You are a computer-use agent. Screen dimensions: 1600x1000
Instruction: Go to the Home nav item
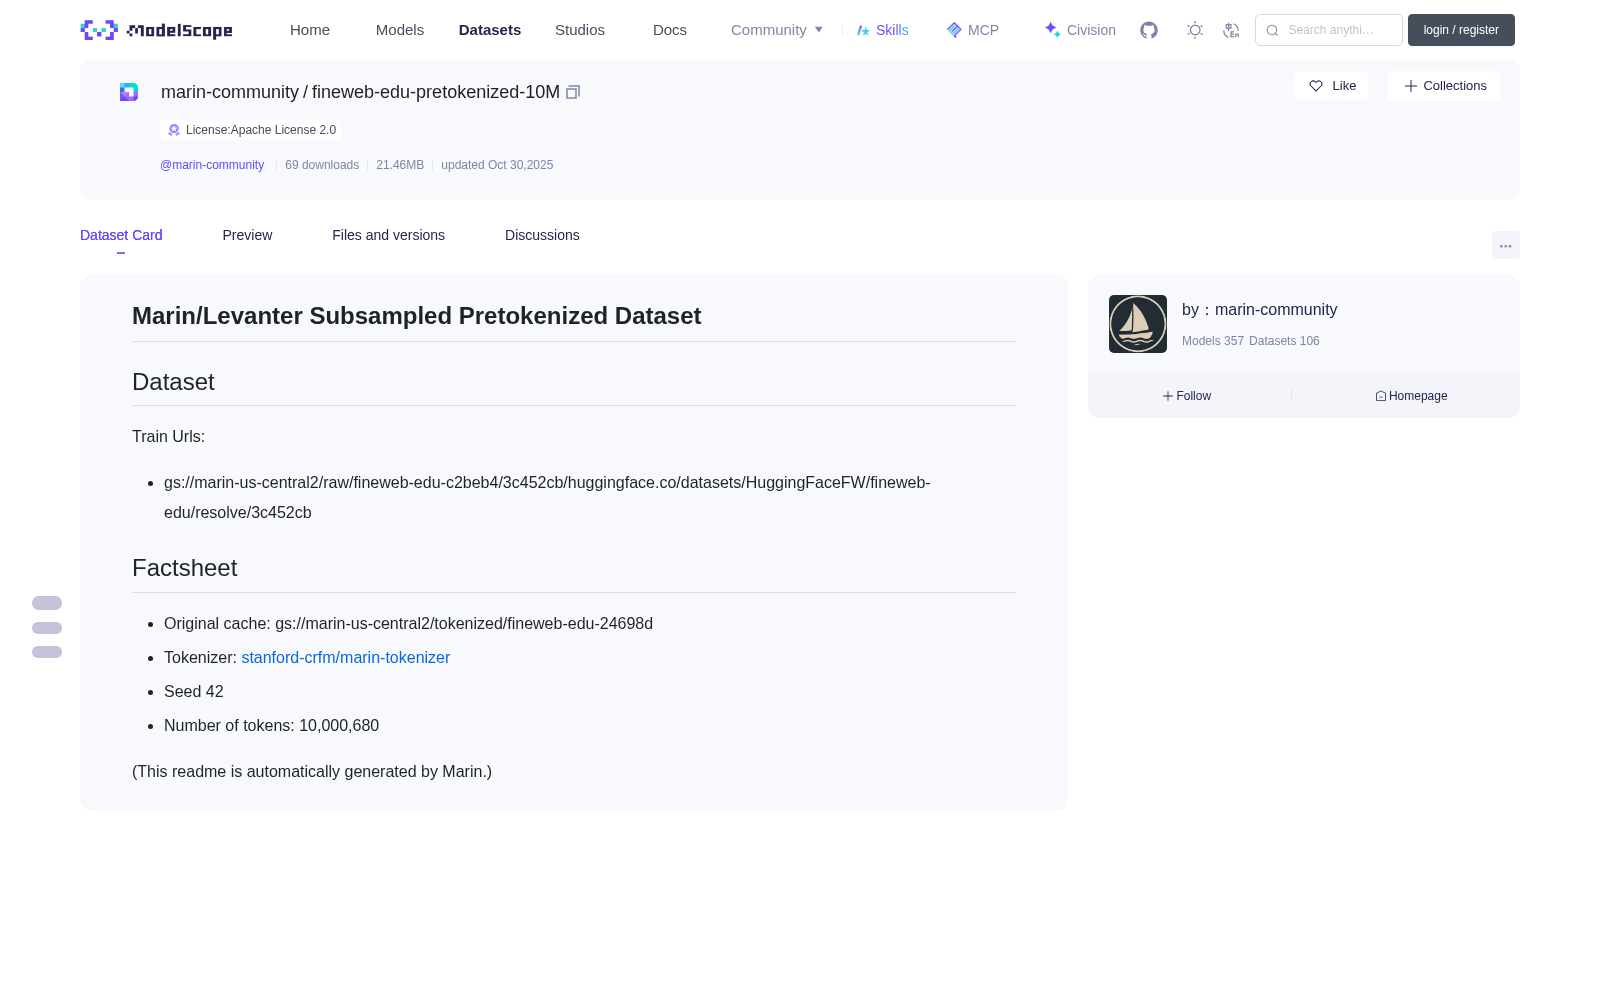[310, 30]
